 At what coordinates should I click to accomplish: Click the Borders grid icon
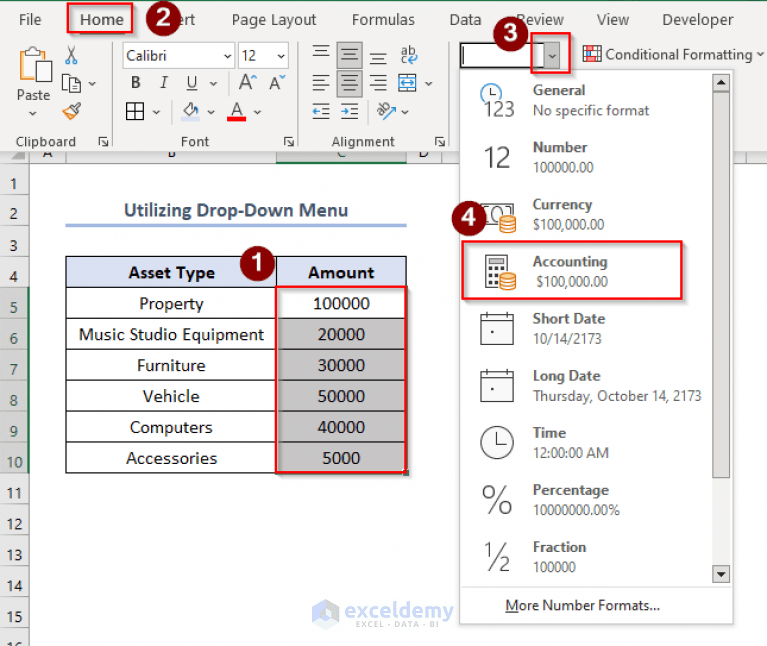pyautogui.click(x=135, y=111)
